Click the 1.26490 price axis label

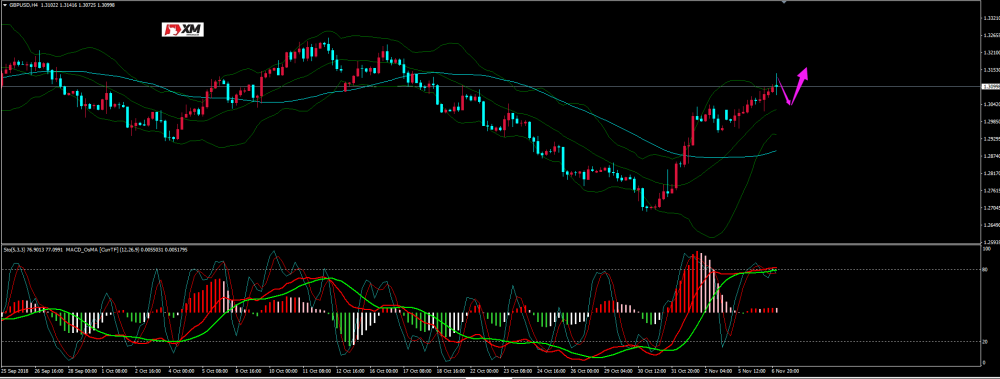[991, 225]
